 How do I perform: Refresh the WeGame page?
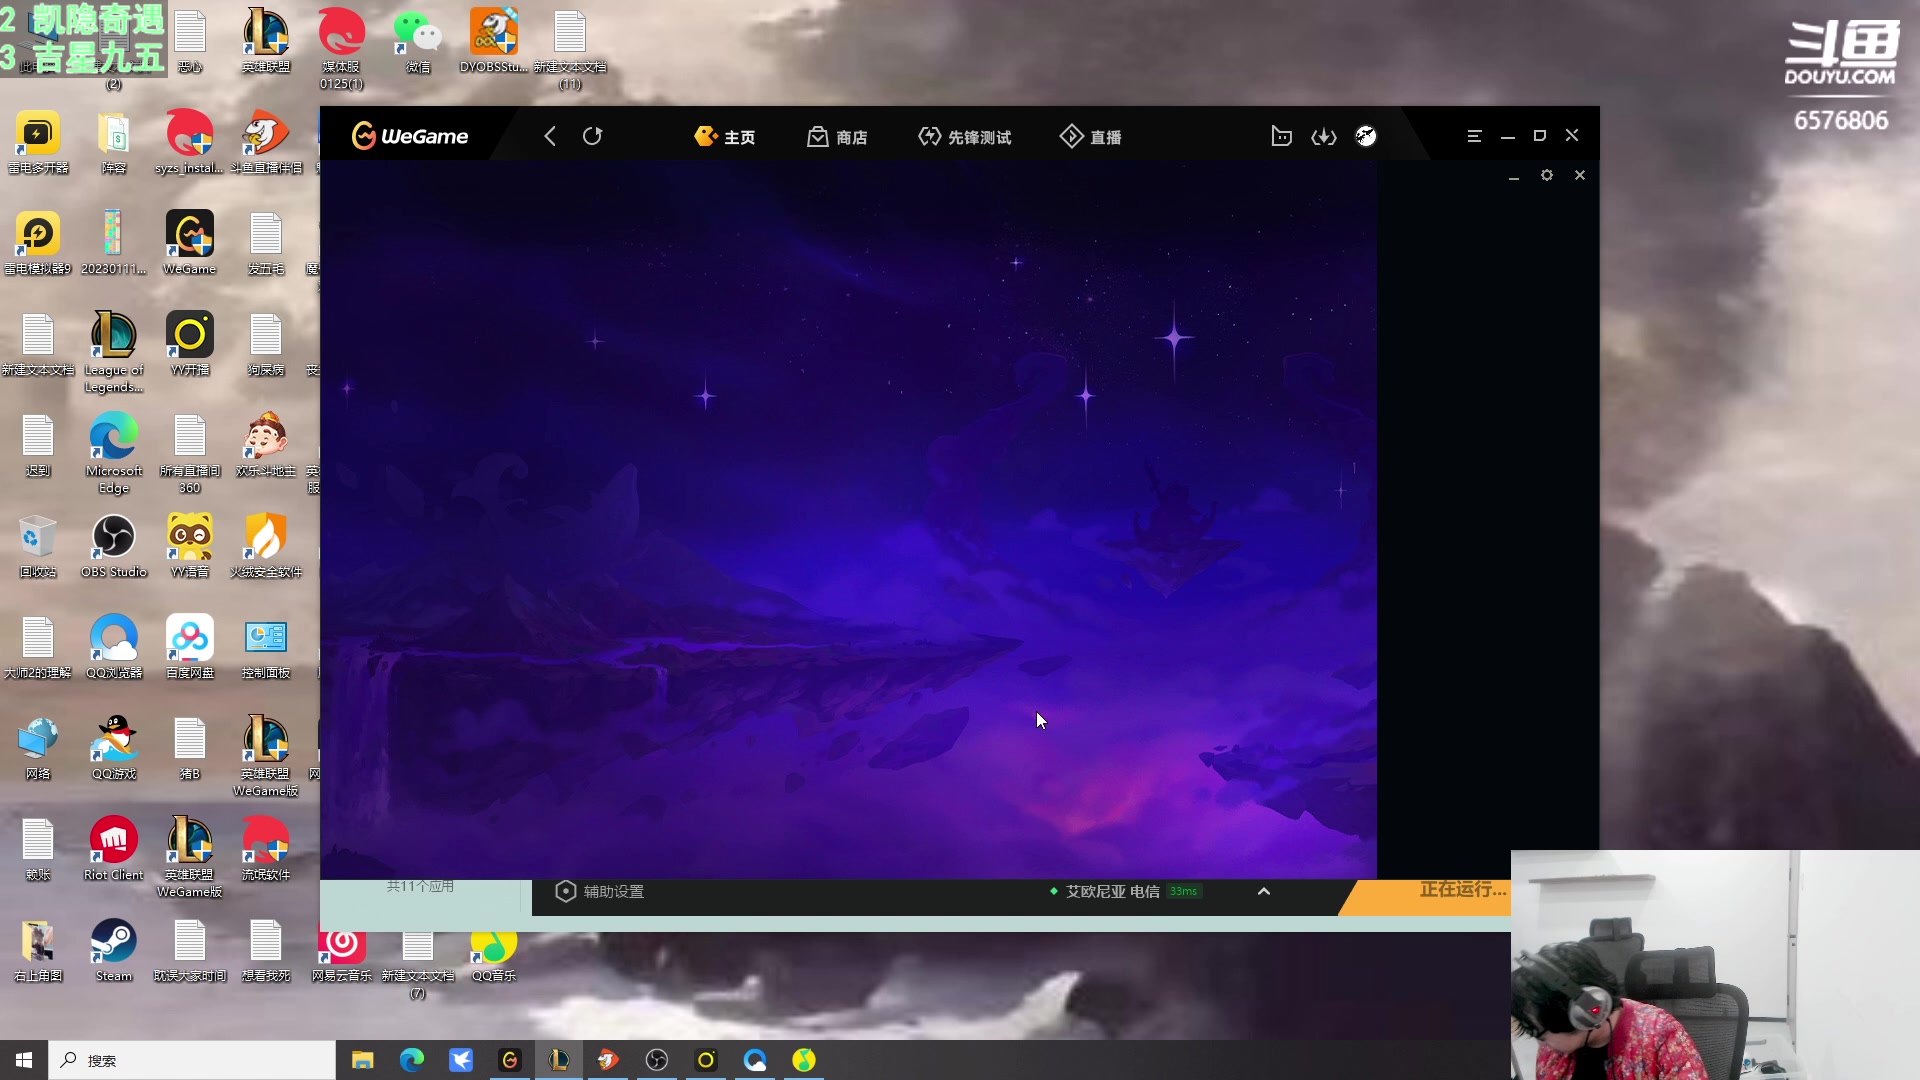click(593, 136)
